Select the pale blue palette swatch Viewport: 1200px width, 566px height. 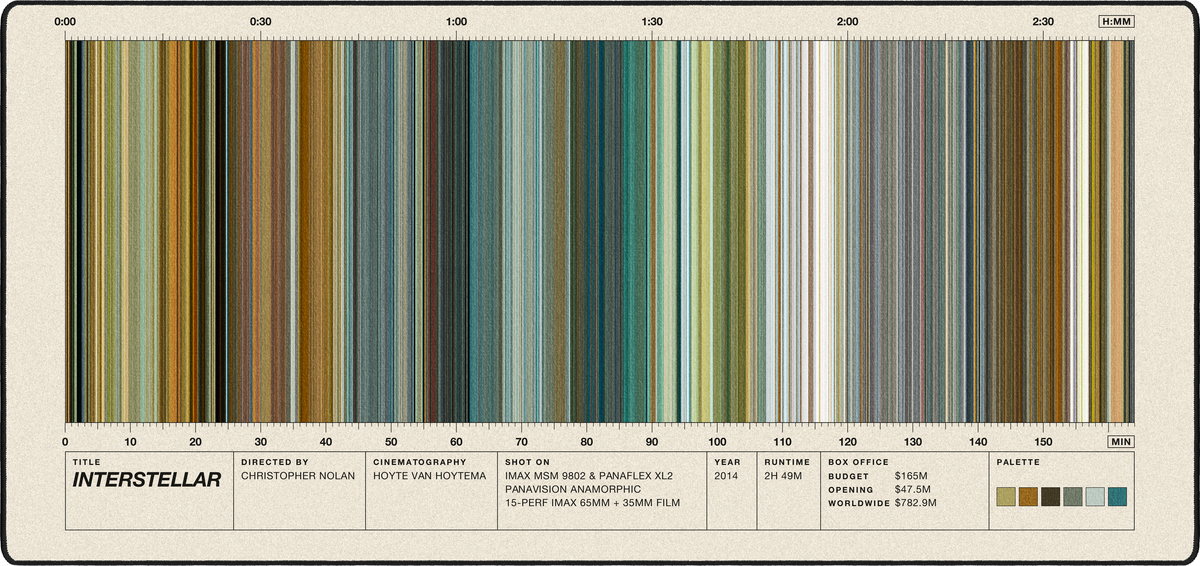coord(1095,497)
